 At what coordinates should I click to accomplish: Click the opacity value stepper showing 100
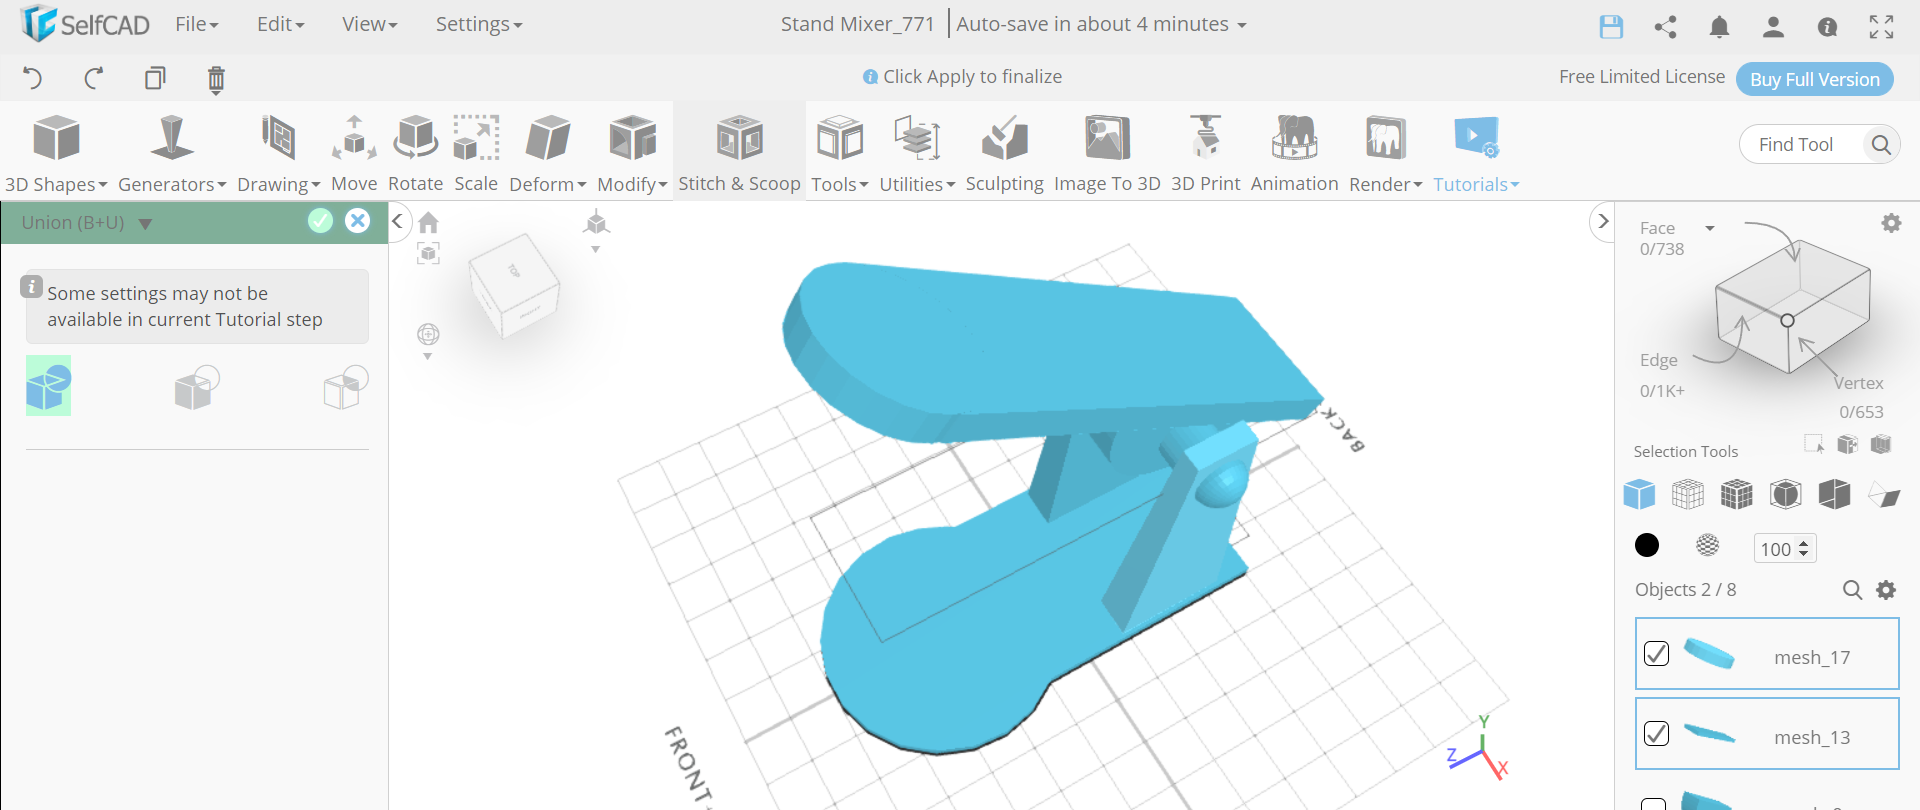[1785, 548]
